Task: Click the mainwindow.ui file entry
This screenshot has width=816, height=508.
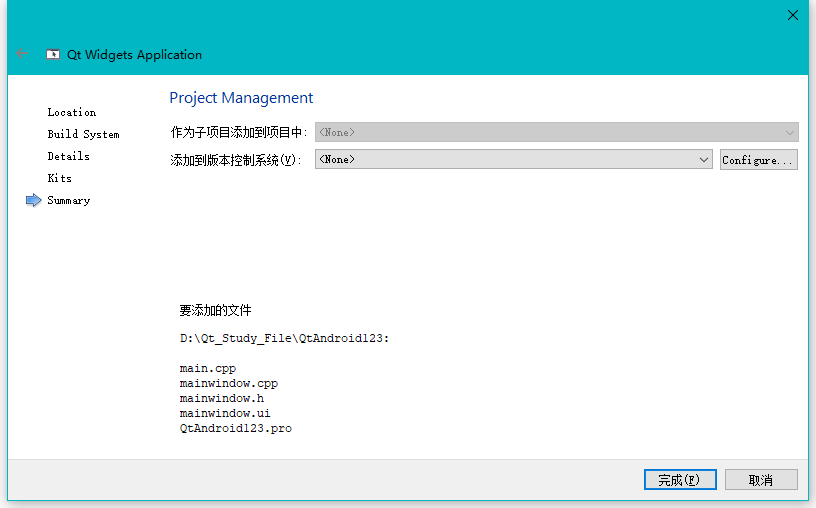Action: coord(225,413)
